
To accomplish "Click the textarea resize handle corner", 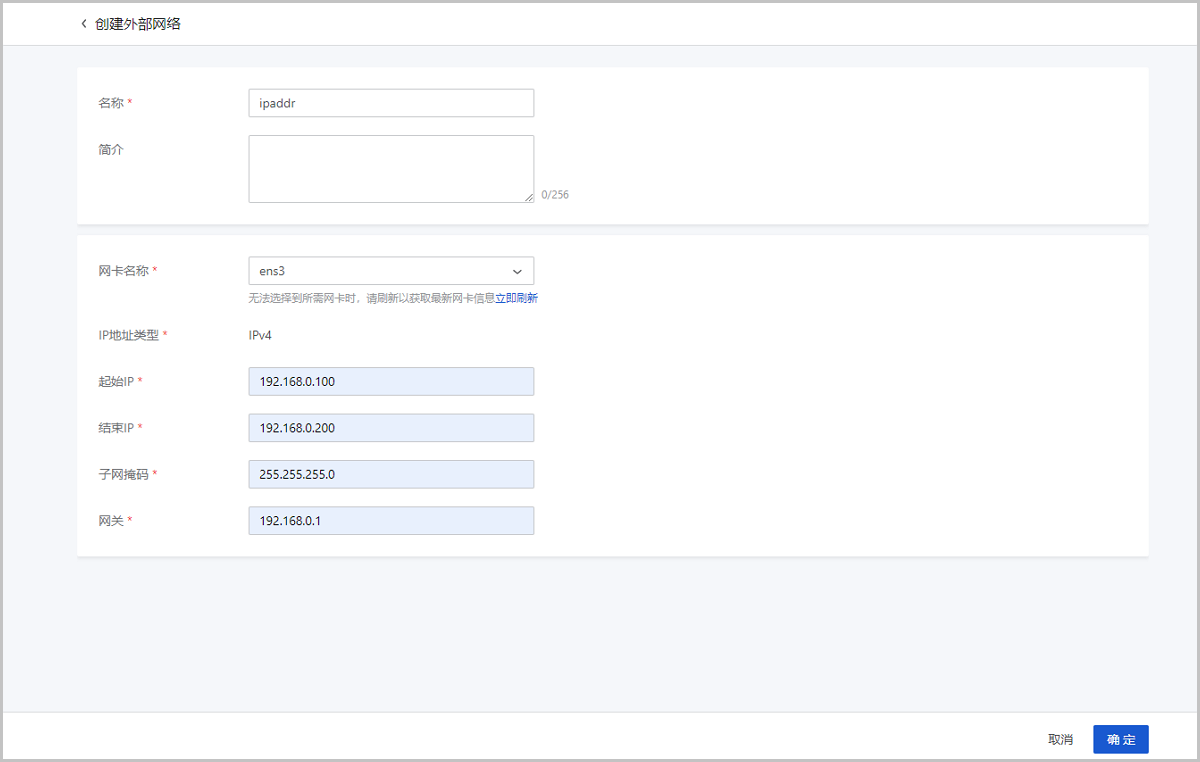I will 530,198.
